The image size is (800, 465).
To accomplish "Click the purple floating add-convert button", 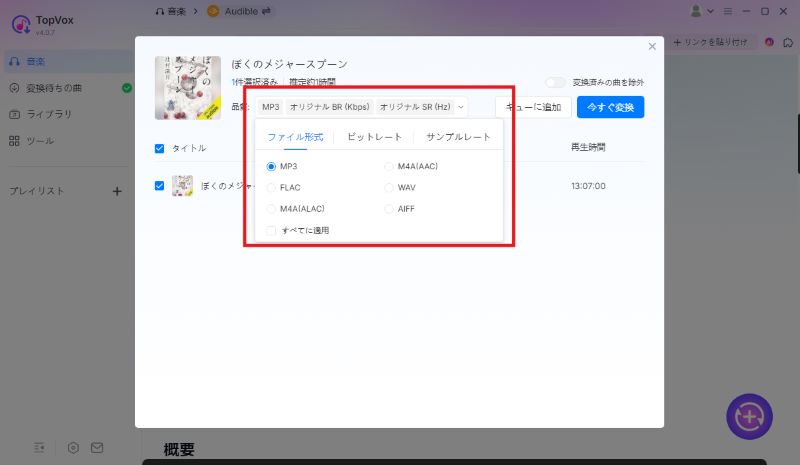I will pos(749,417).
